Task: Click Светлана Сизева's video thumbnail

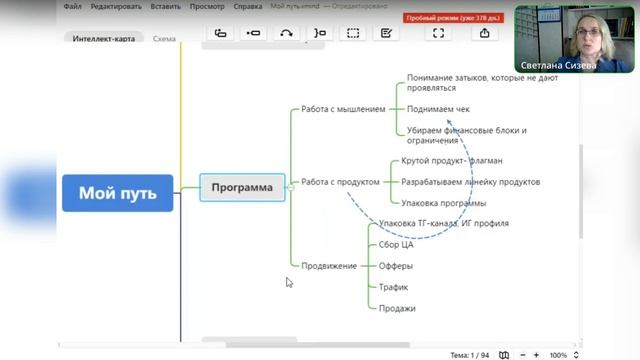Action: [574, 39]
